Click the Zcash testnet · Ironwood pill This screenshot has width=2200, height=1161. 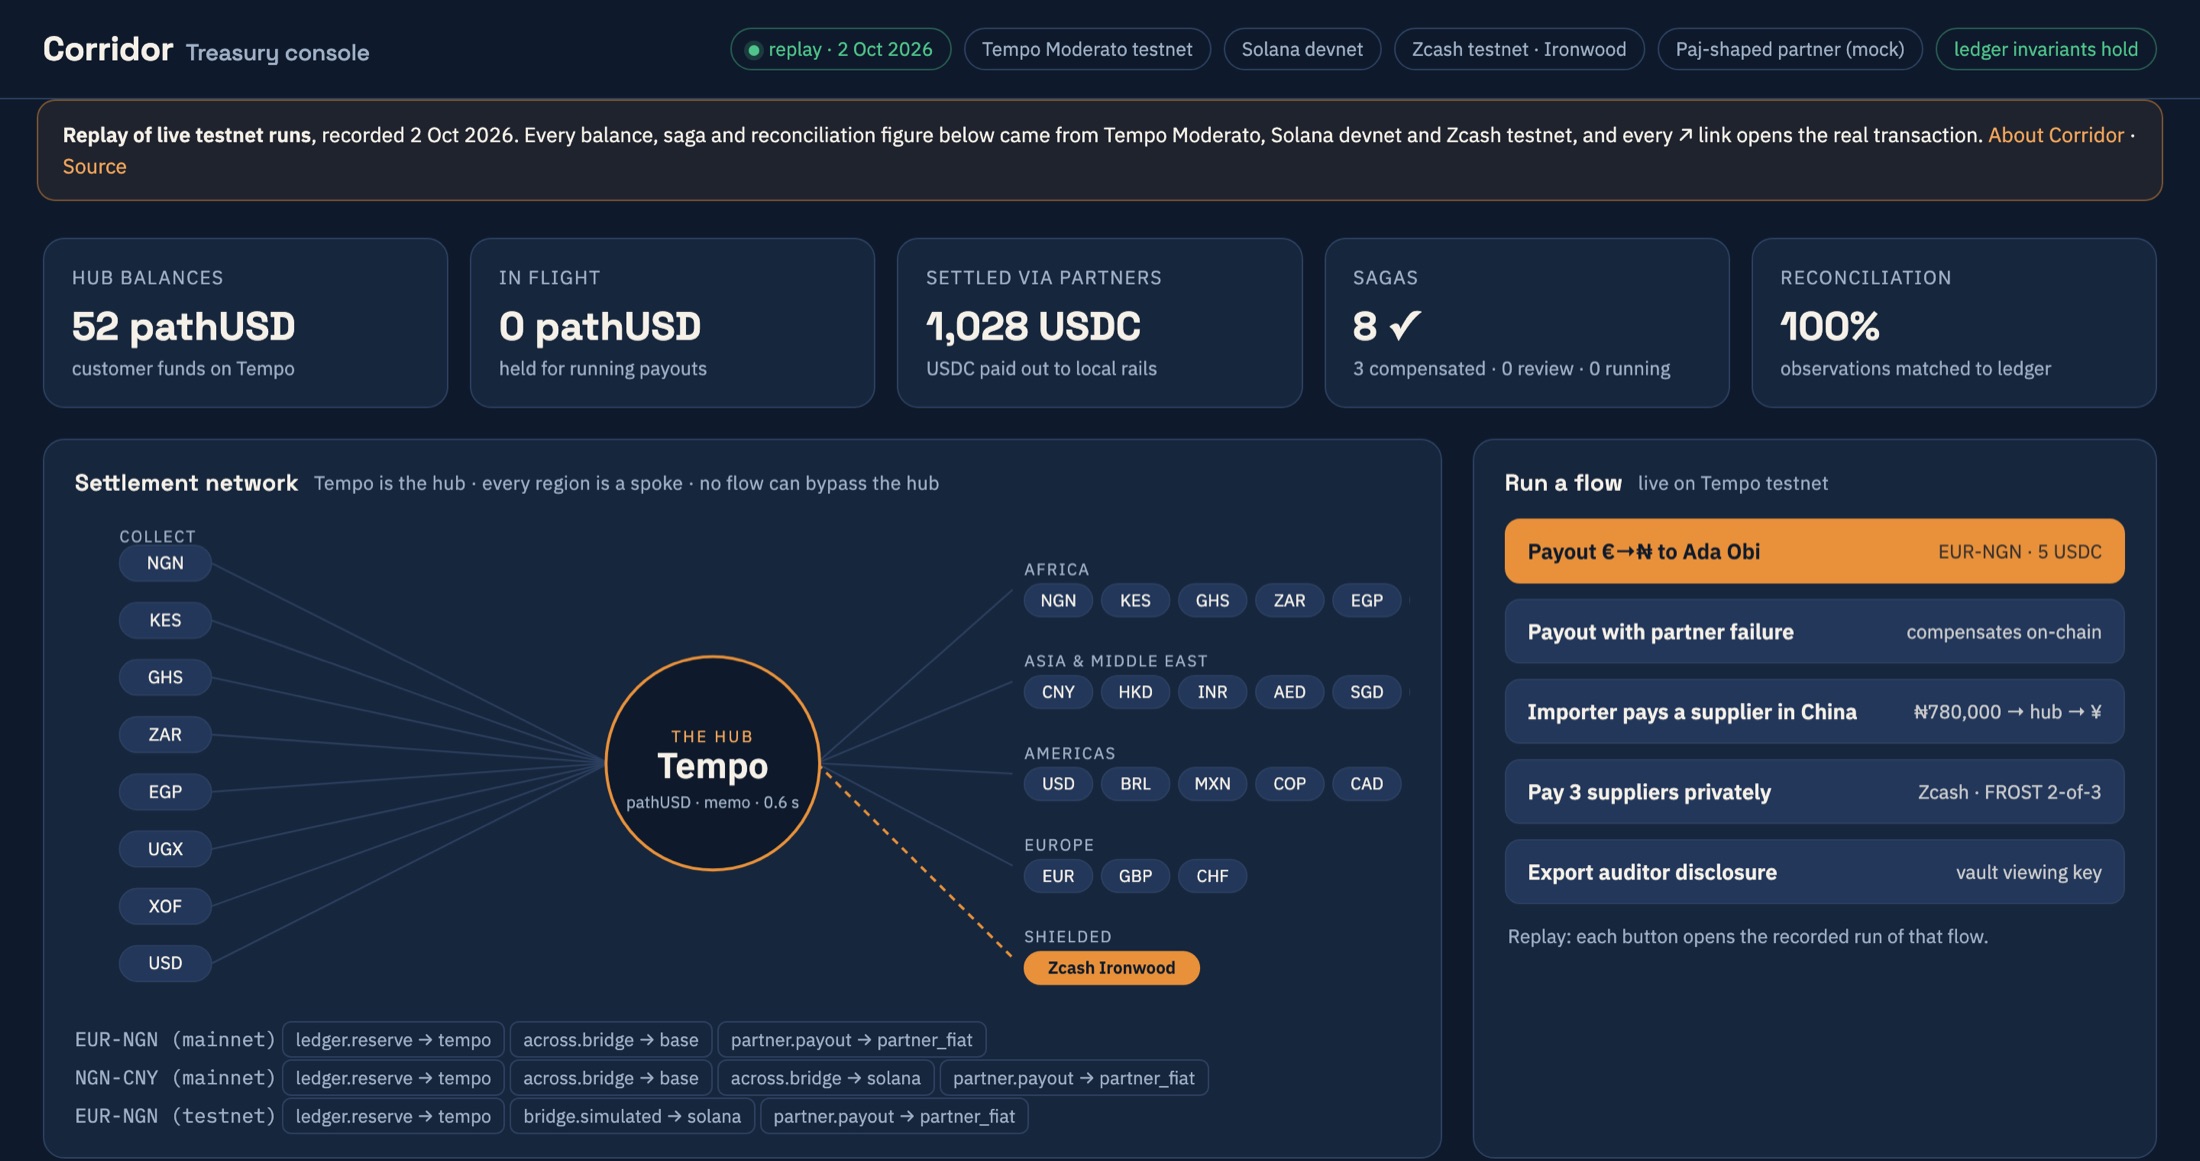[1519, 49]
